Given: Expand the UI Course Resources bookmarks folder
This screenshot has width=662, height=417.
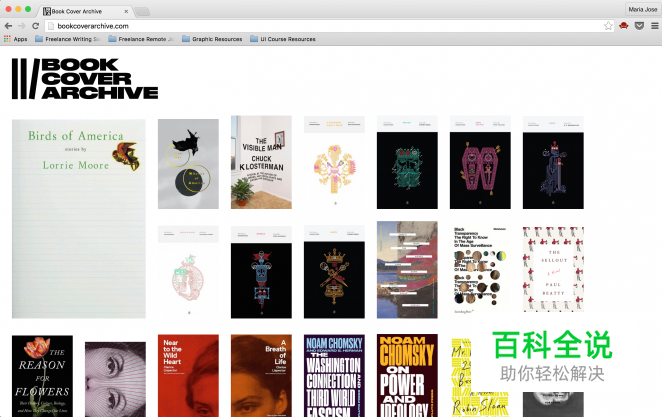Looking at the screenshot, I should click(282, 39).
